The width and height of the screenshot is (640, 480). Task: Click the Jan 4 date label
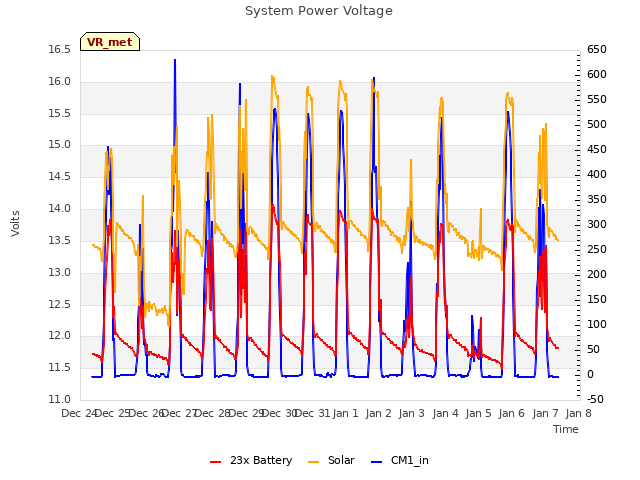445,413
